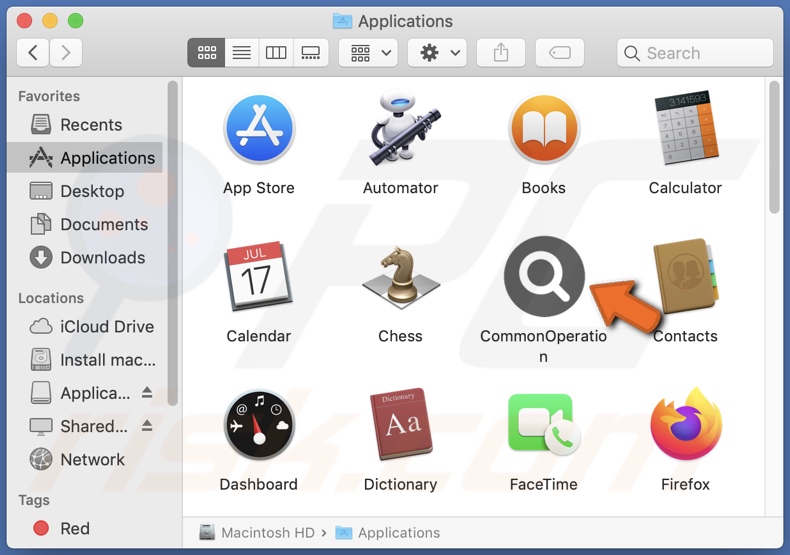This screenshot has width=790, height=555.
Task: Click the Favorites section header
Action: [x=49, y=96]
